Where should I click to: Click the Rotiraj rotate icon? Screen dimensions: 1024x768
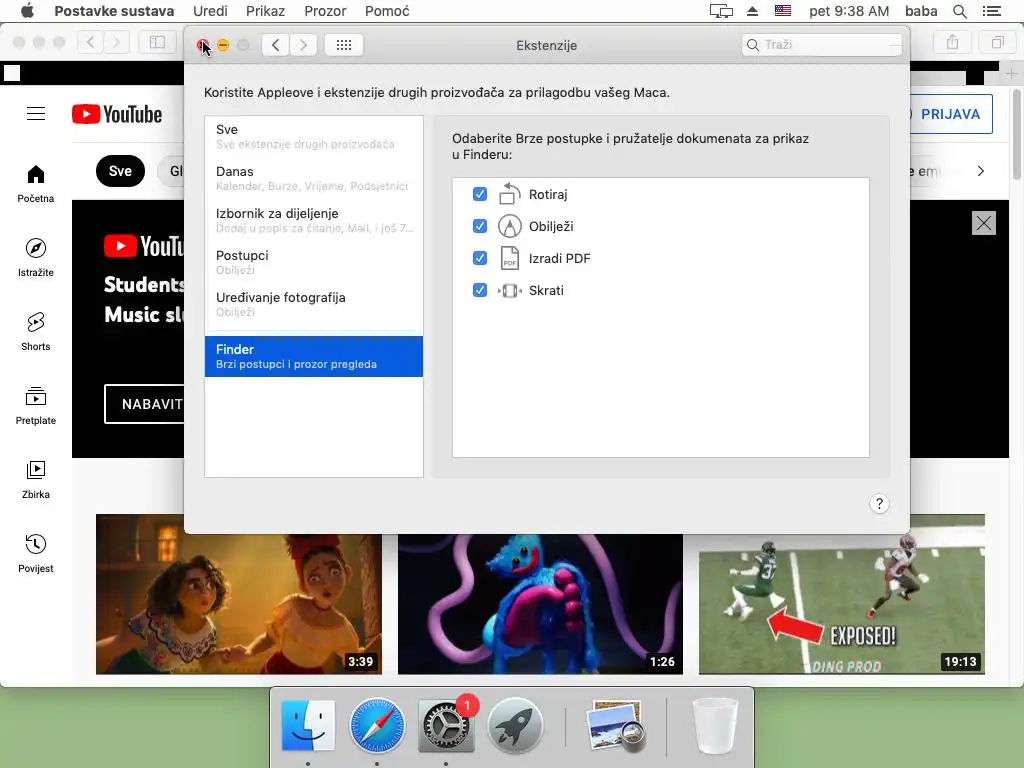509,194
